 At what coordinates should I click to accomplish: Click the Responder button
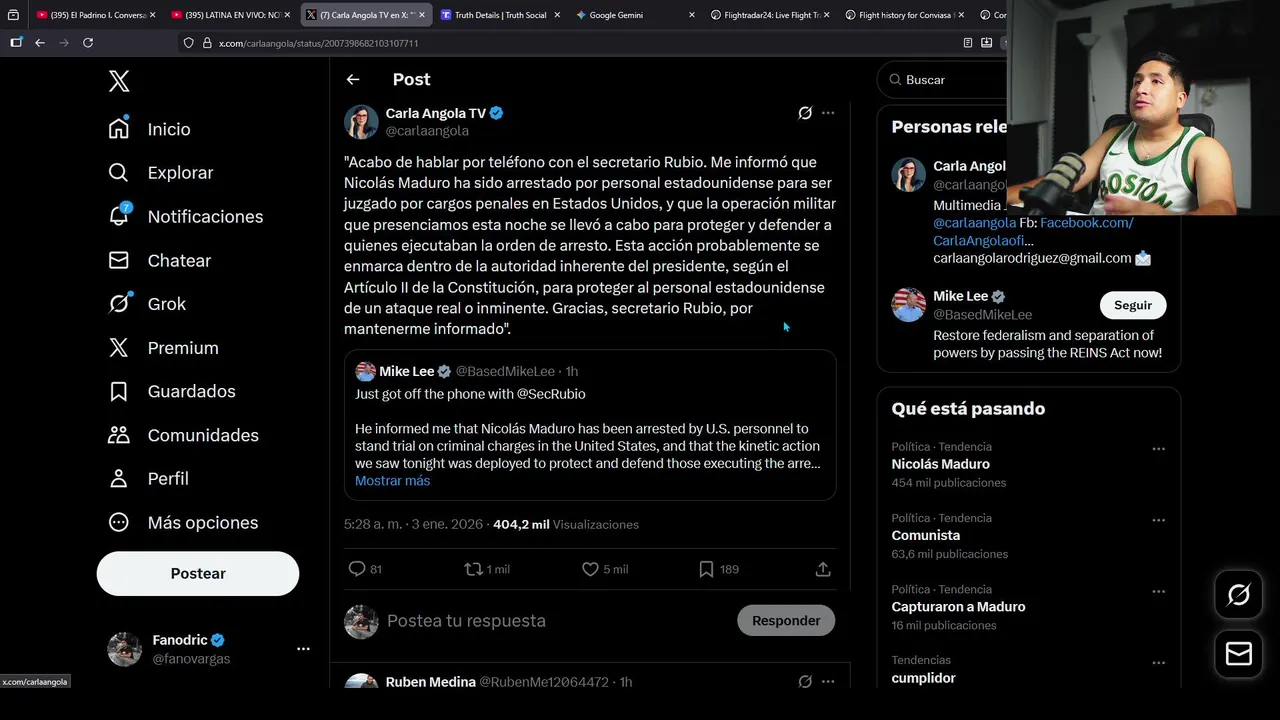(786, 621)
